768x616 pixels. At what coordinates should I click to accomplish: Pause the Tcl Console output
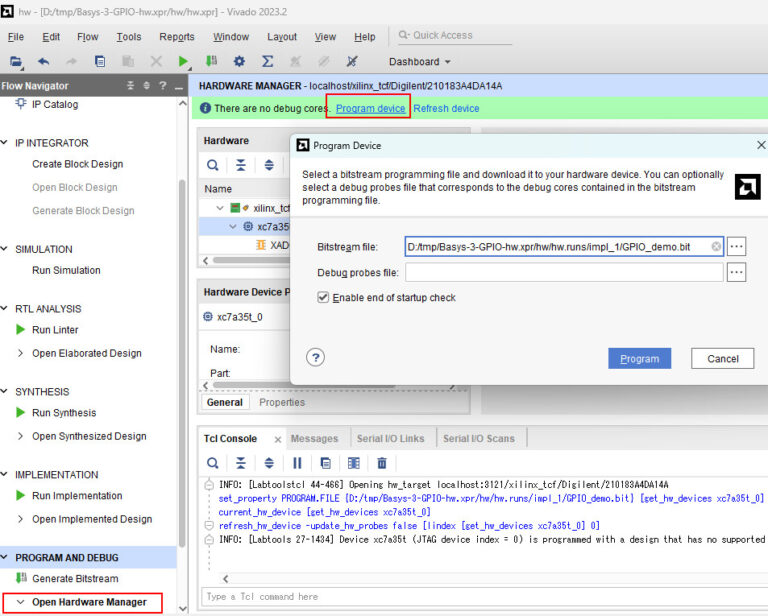[x=297, y=463]
